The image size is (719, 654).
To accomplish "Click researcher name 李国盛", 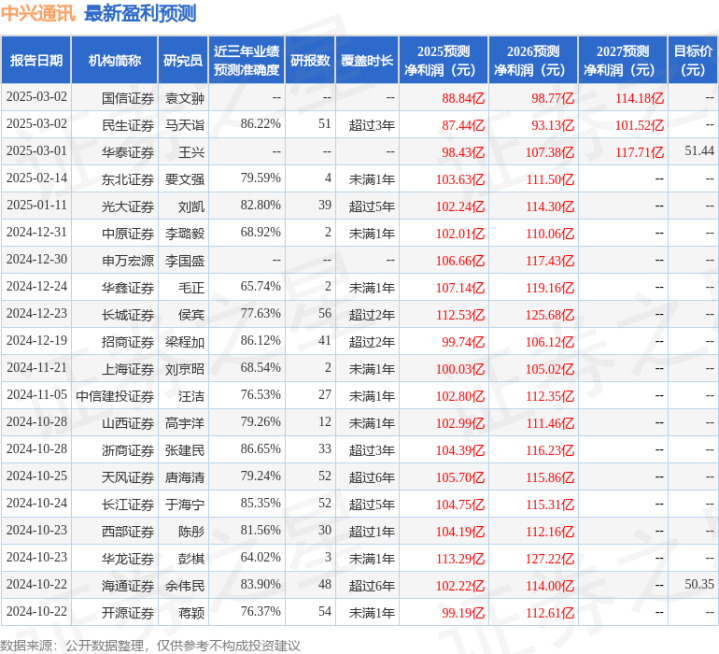I will (x=185, y=260).
